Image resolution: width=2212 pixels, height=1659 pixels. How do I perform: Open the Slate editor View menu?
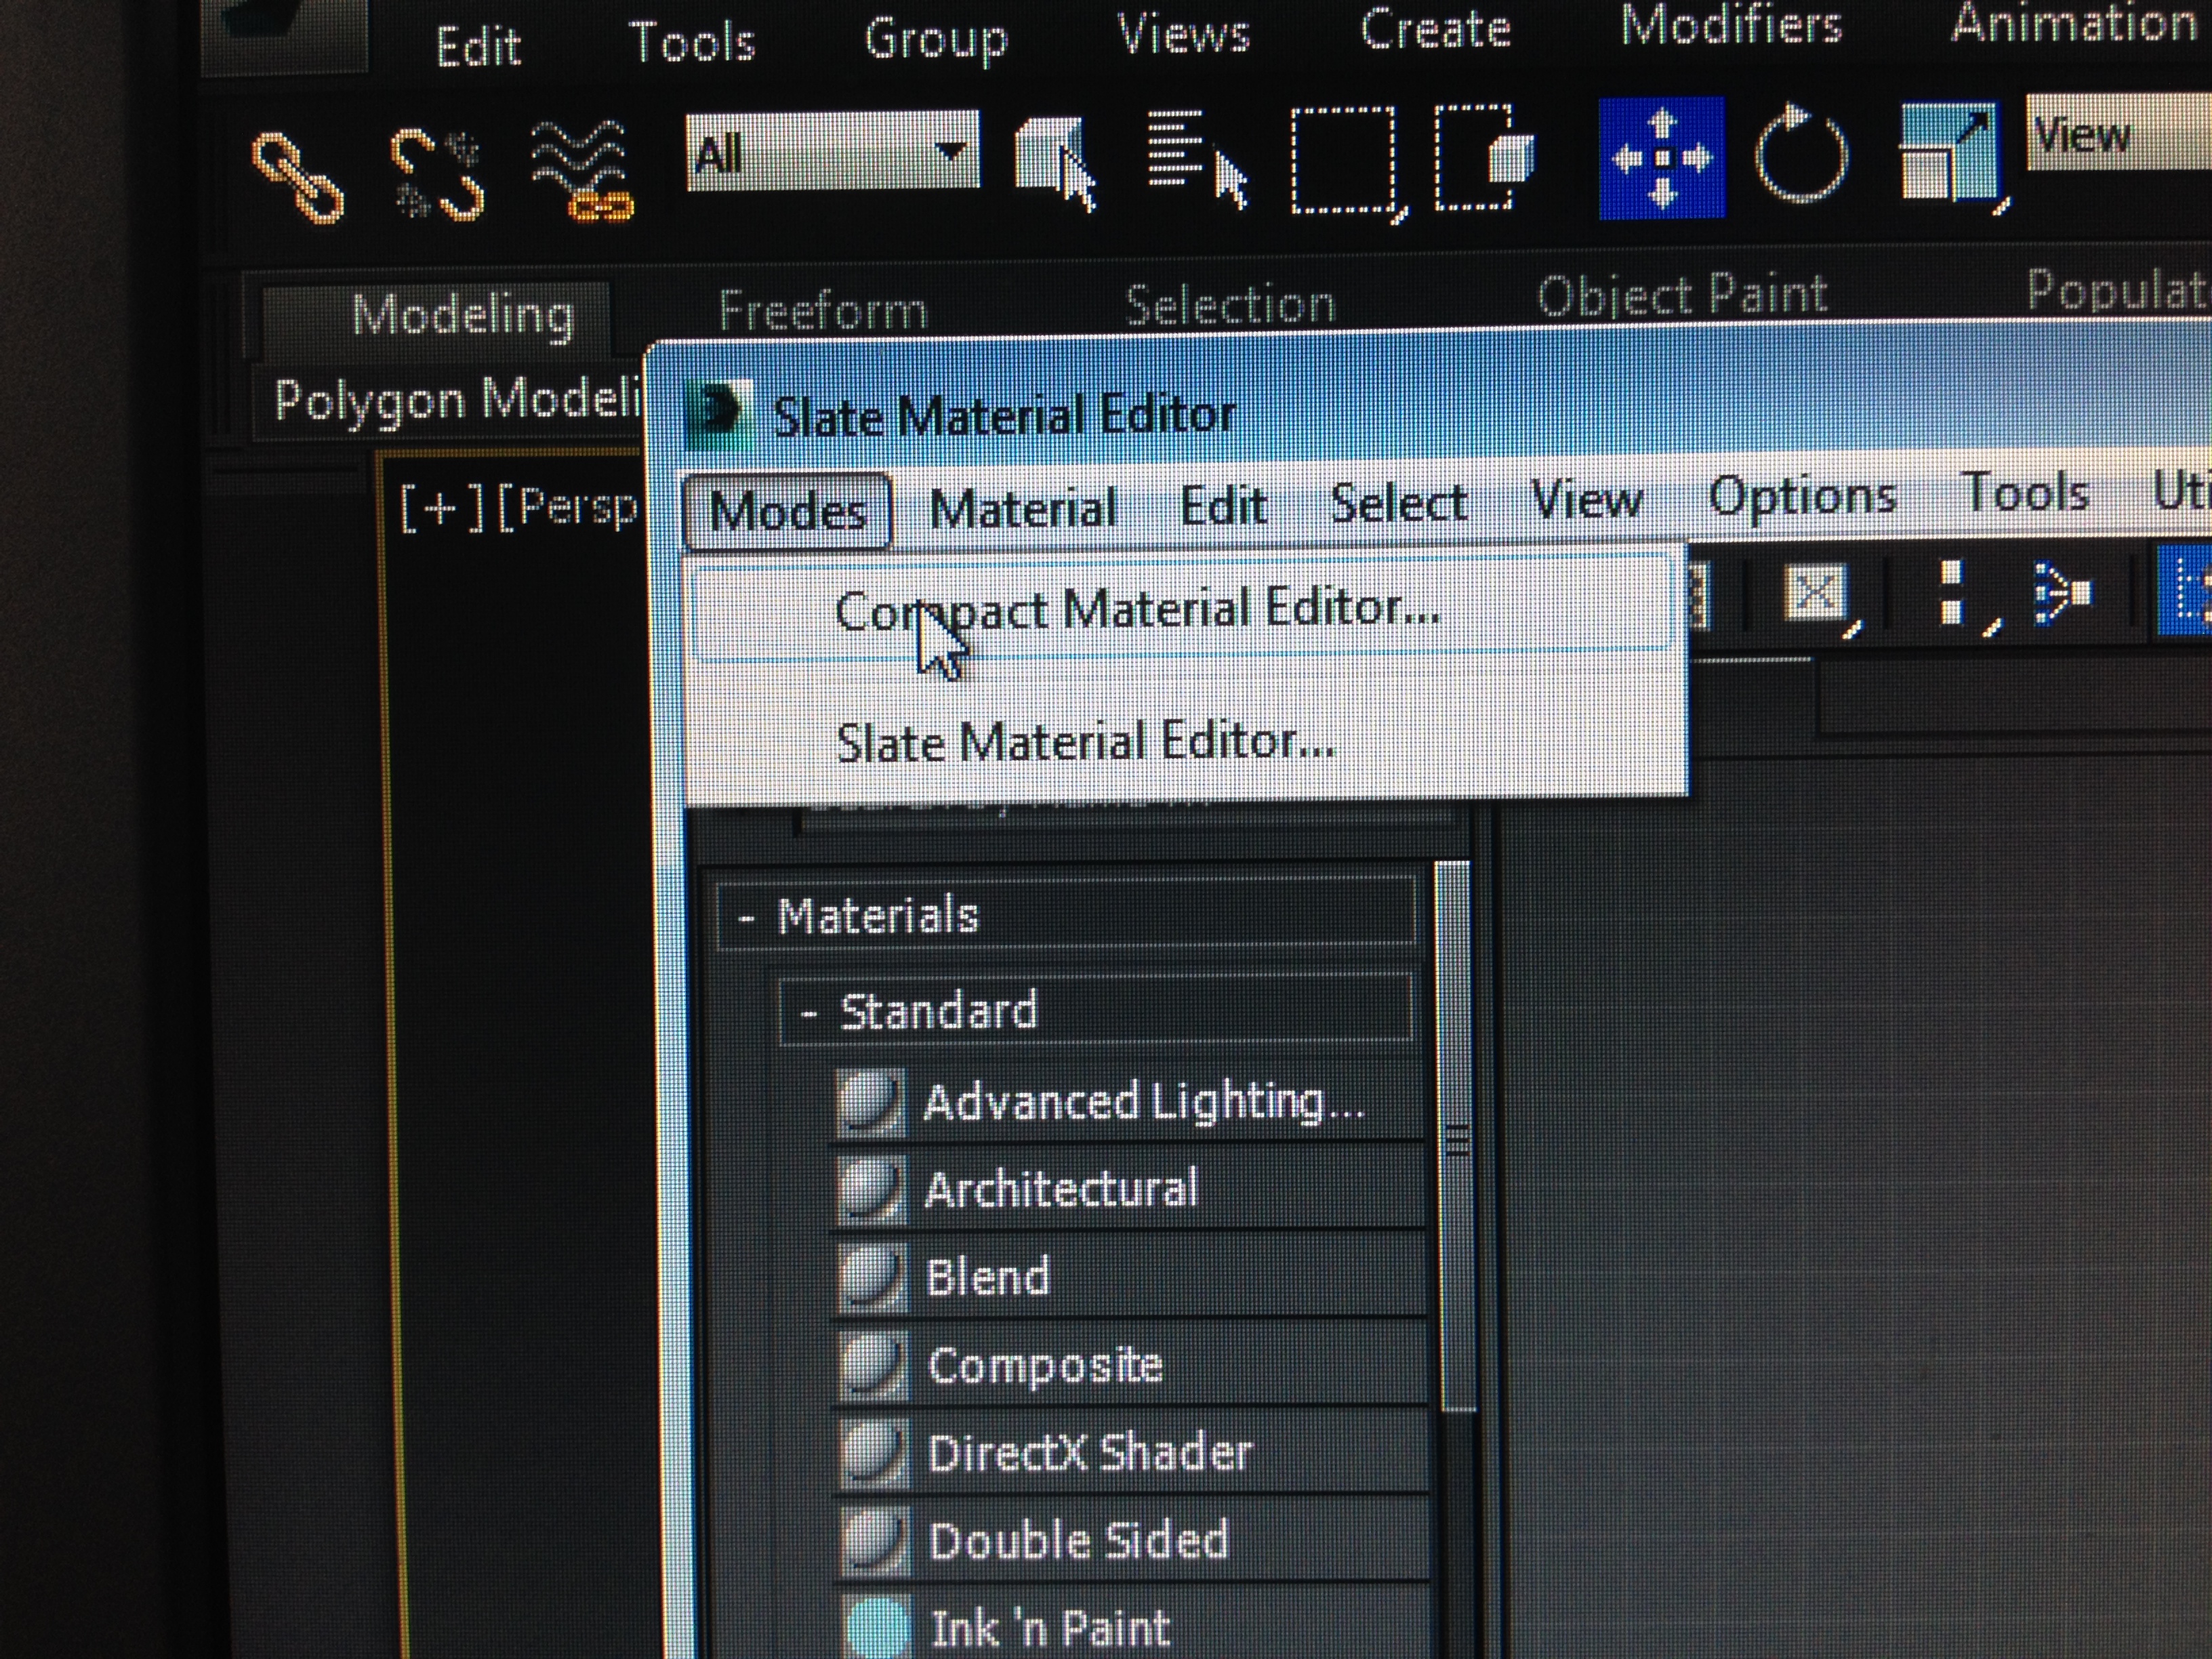1587,499
